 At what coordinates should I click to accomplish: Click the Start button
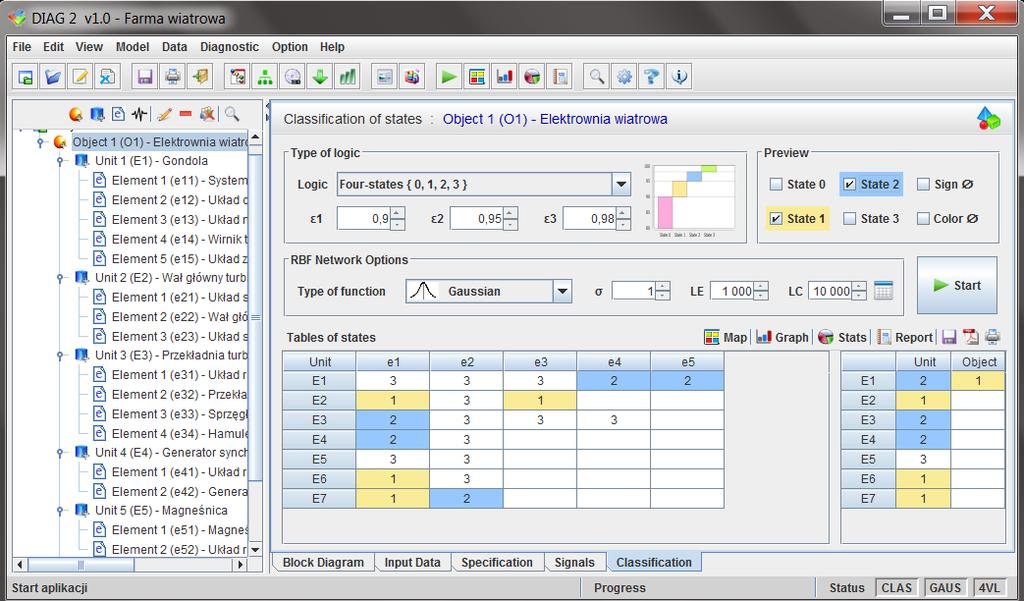957,285
